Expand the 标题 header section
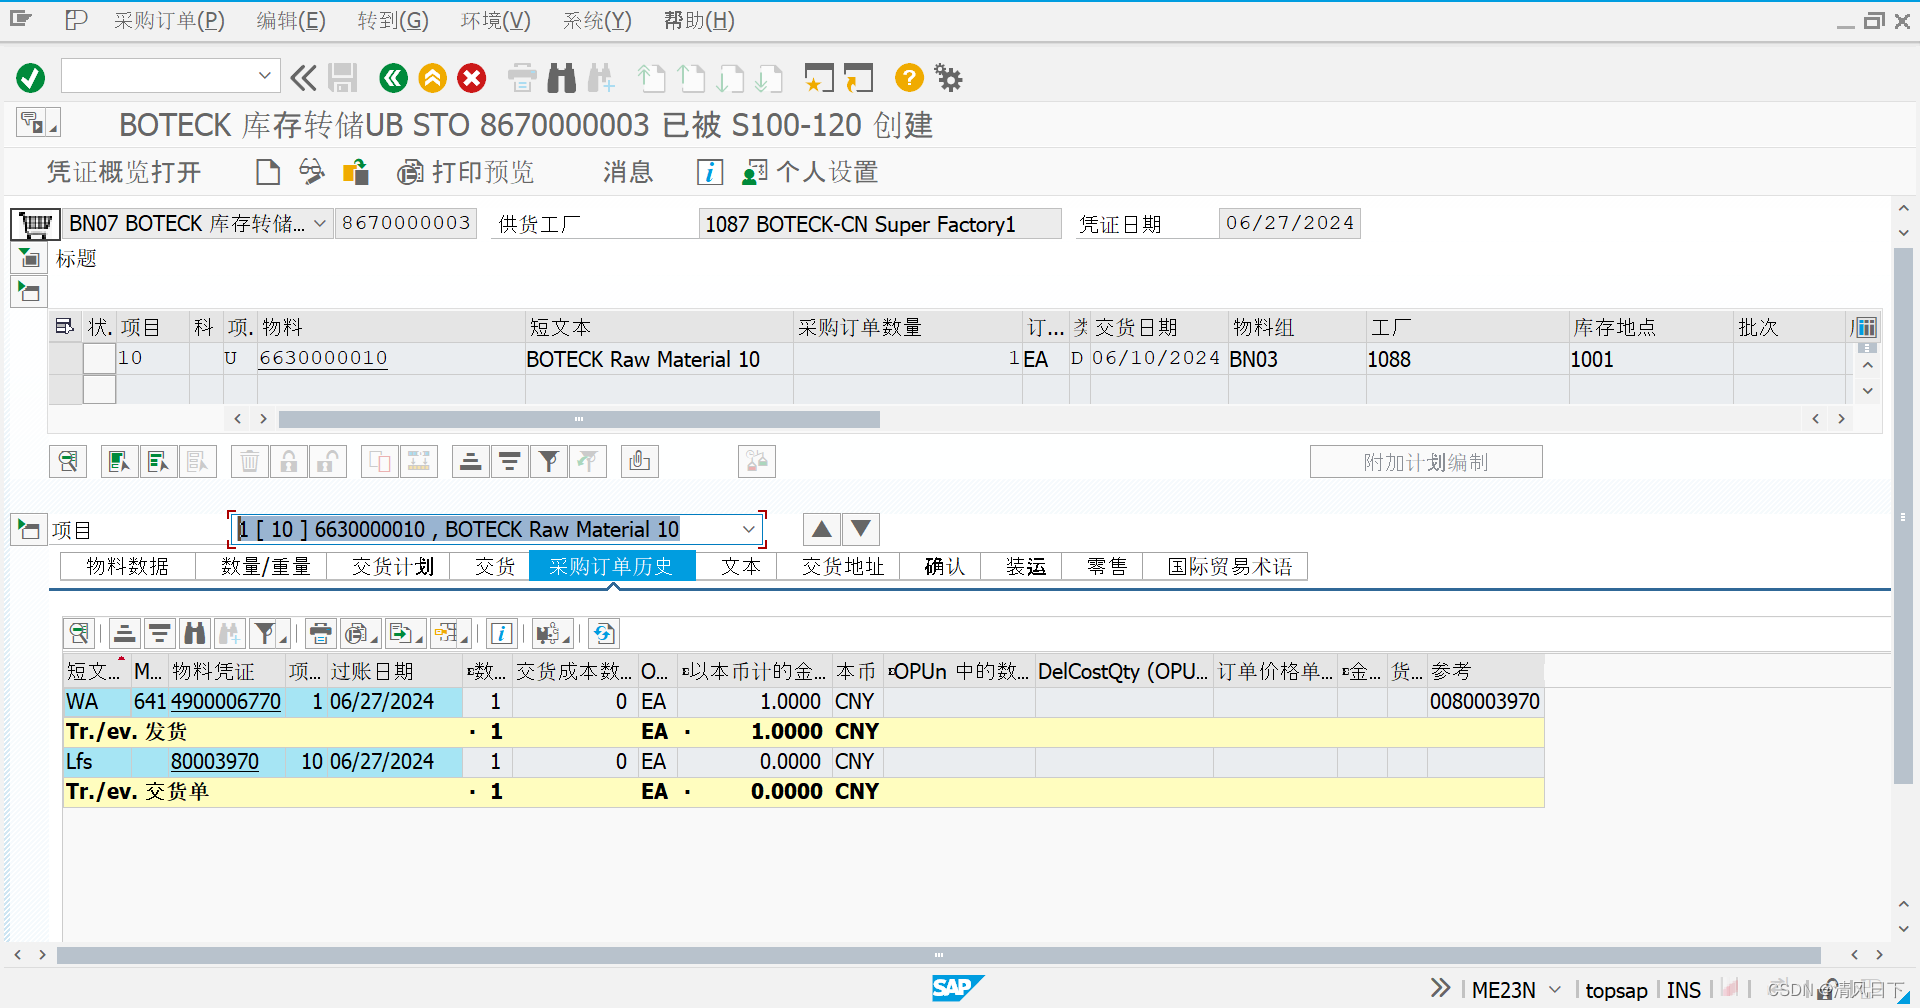The height and width of the screenshot is (1008, 1920). point(29,259)
